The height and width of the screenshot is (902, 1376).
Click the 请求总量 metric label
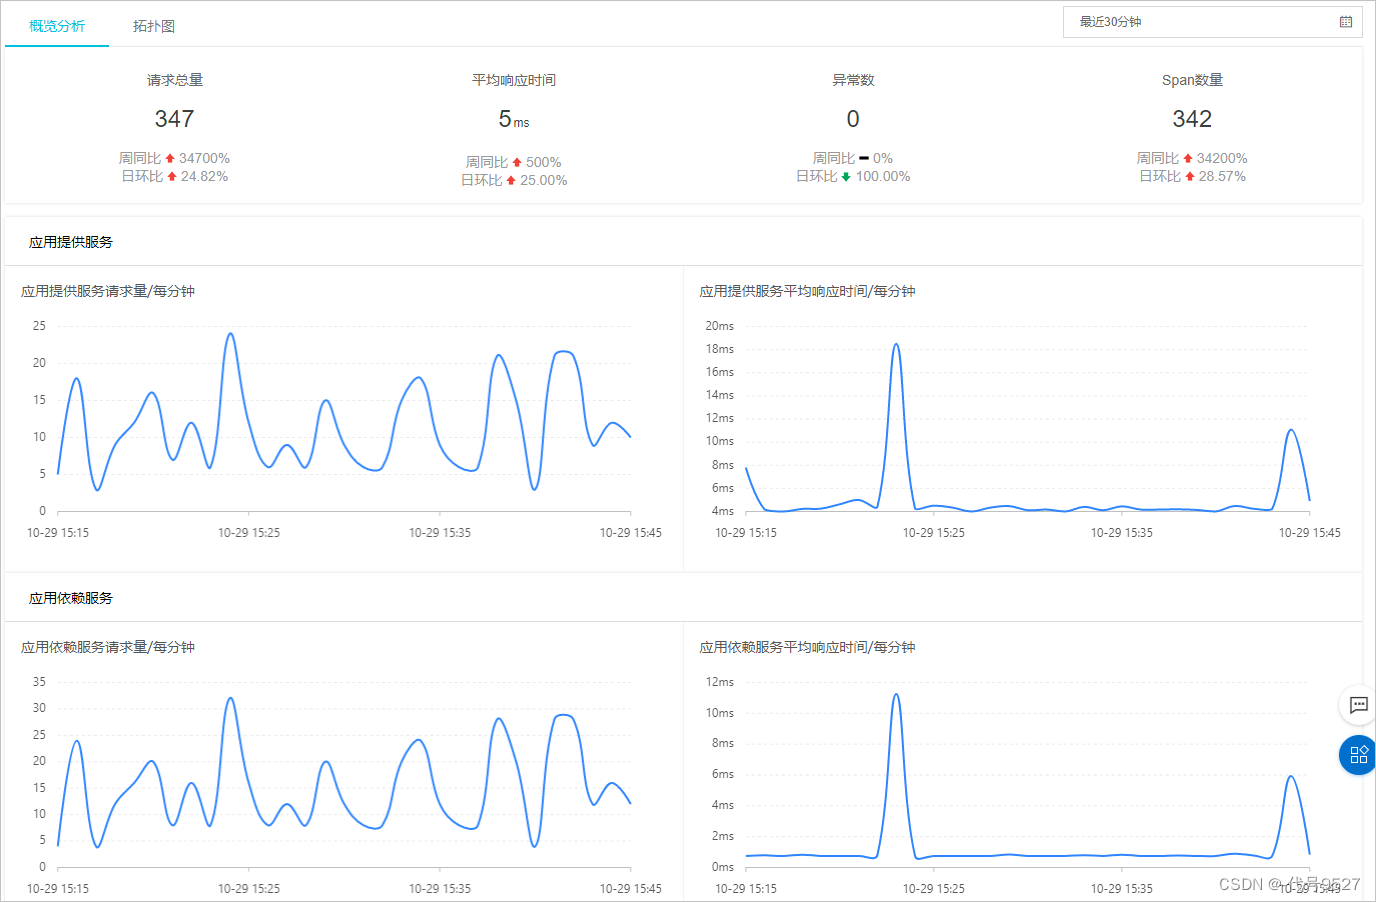tap(175, 80)
